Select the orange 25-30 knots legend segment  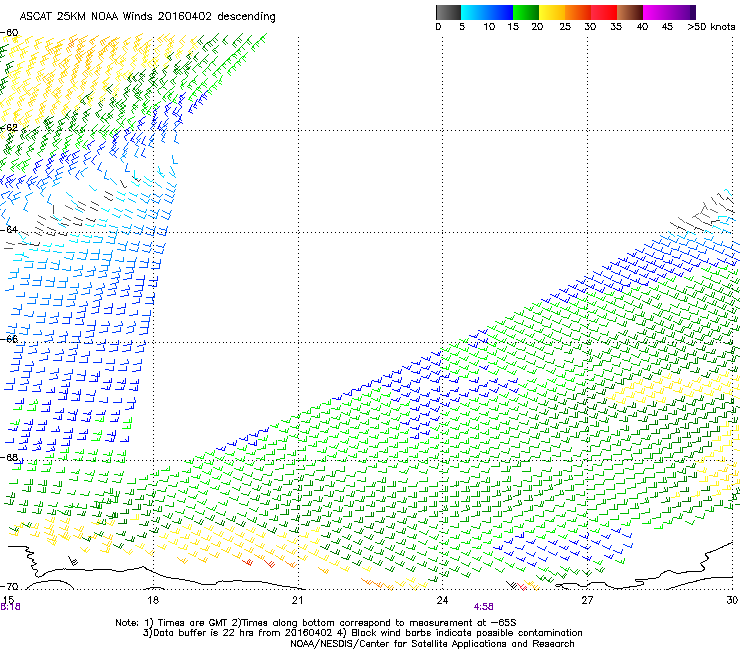(x=578, y=12)
